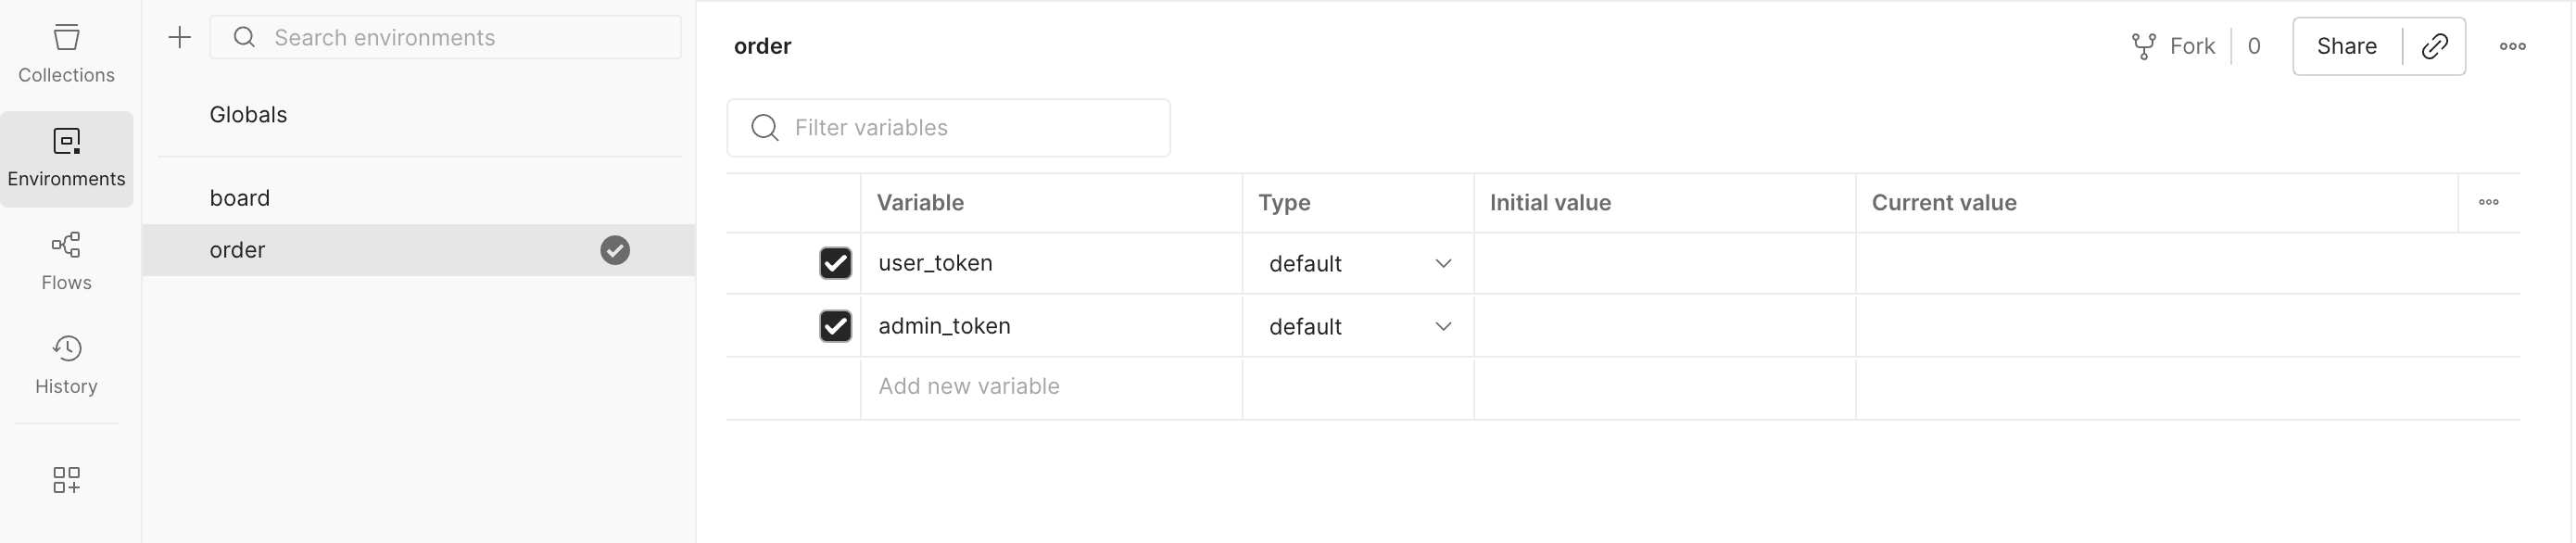Click the configure workspace sidebar grid icon

(66, 480)
